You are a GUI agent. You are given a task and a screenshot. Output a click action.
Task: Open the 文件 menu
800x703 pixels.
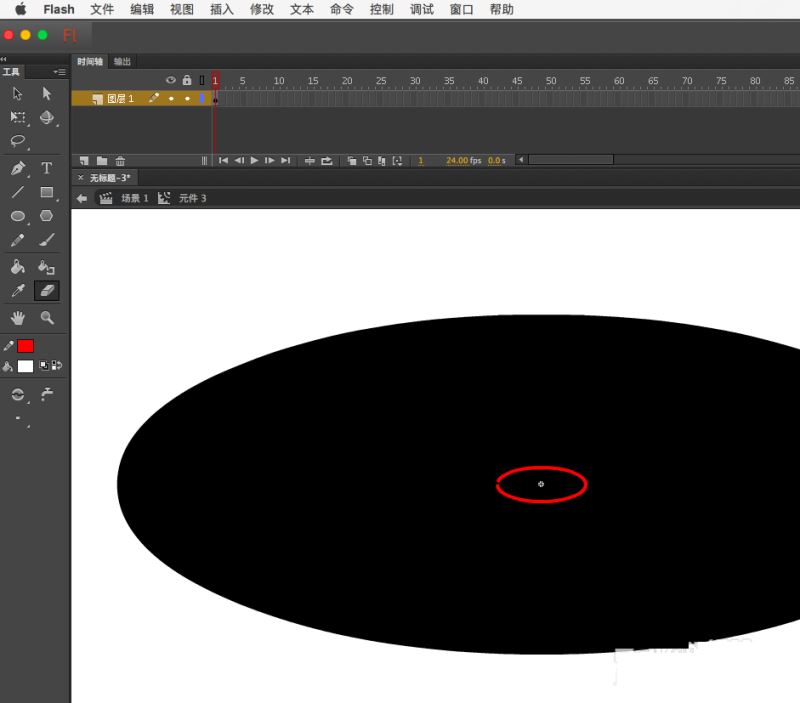tap(102, 9)
